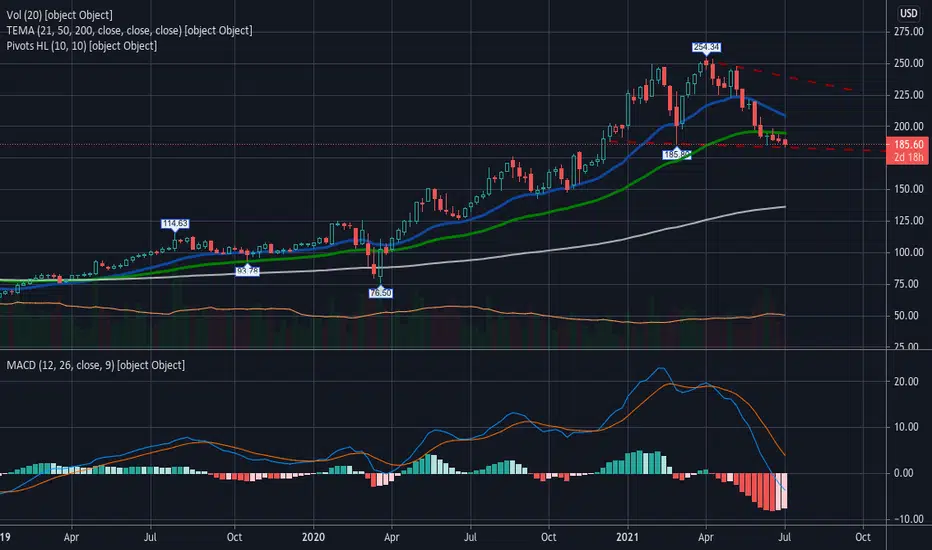Click the pivot high label 254.34
The image size is (932, 550).
point(706,47)
